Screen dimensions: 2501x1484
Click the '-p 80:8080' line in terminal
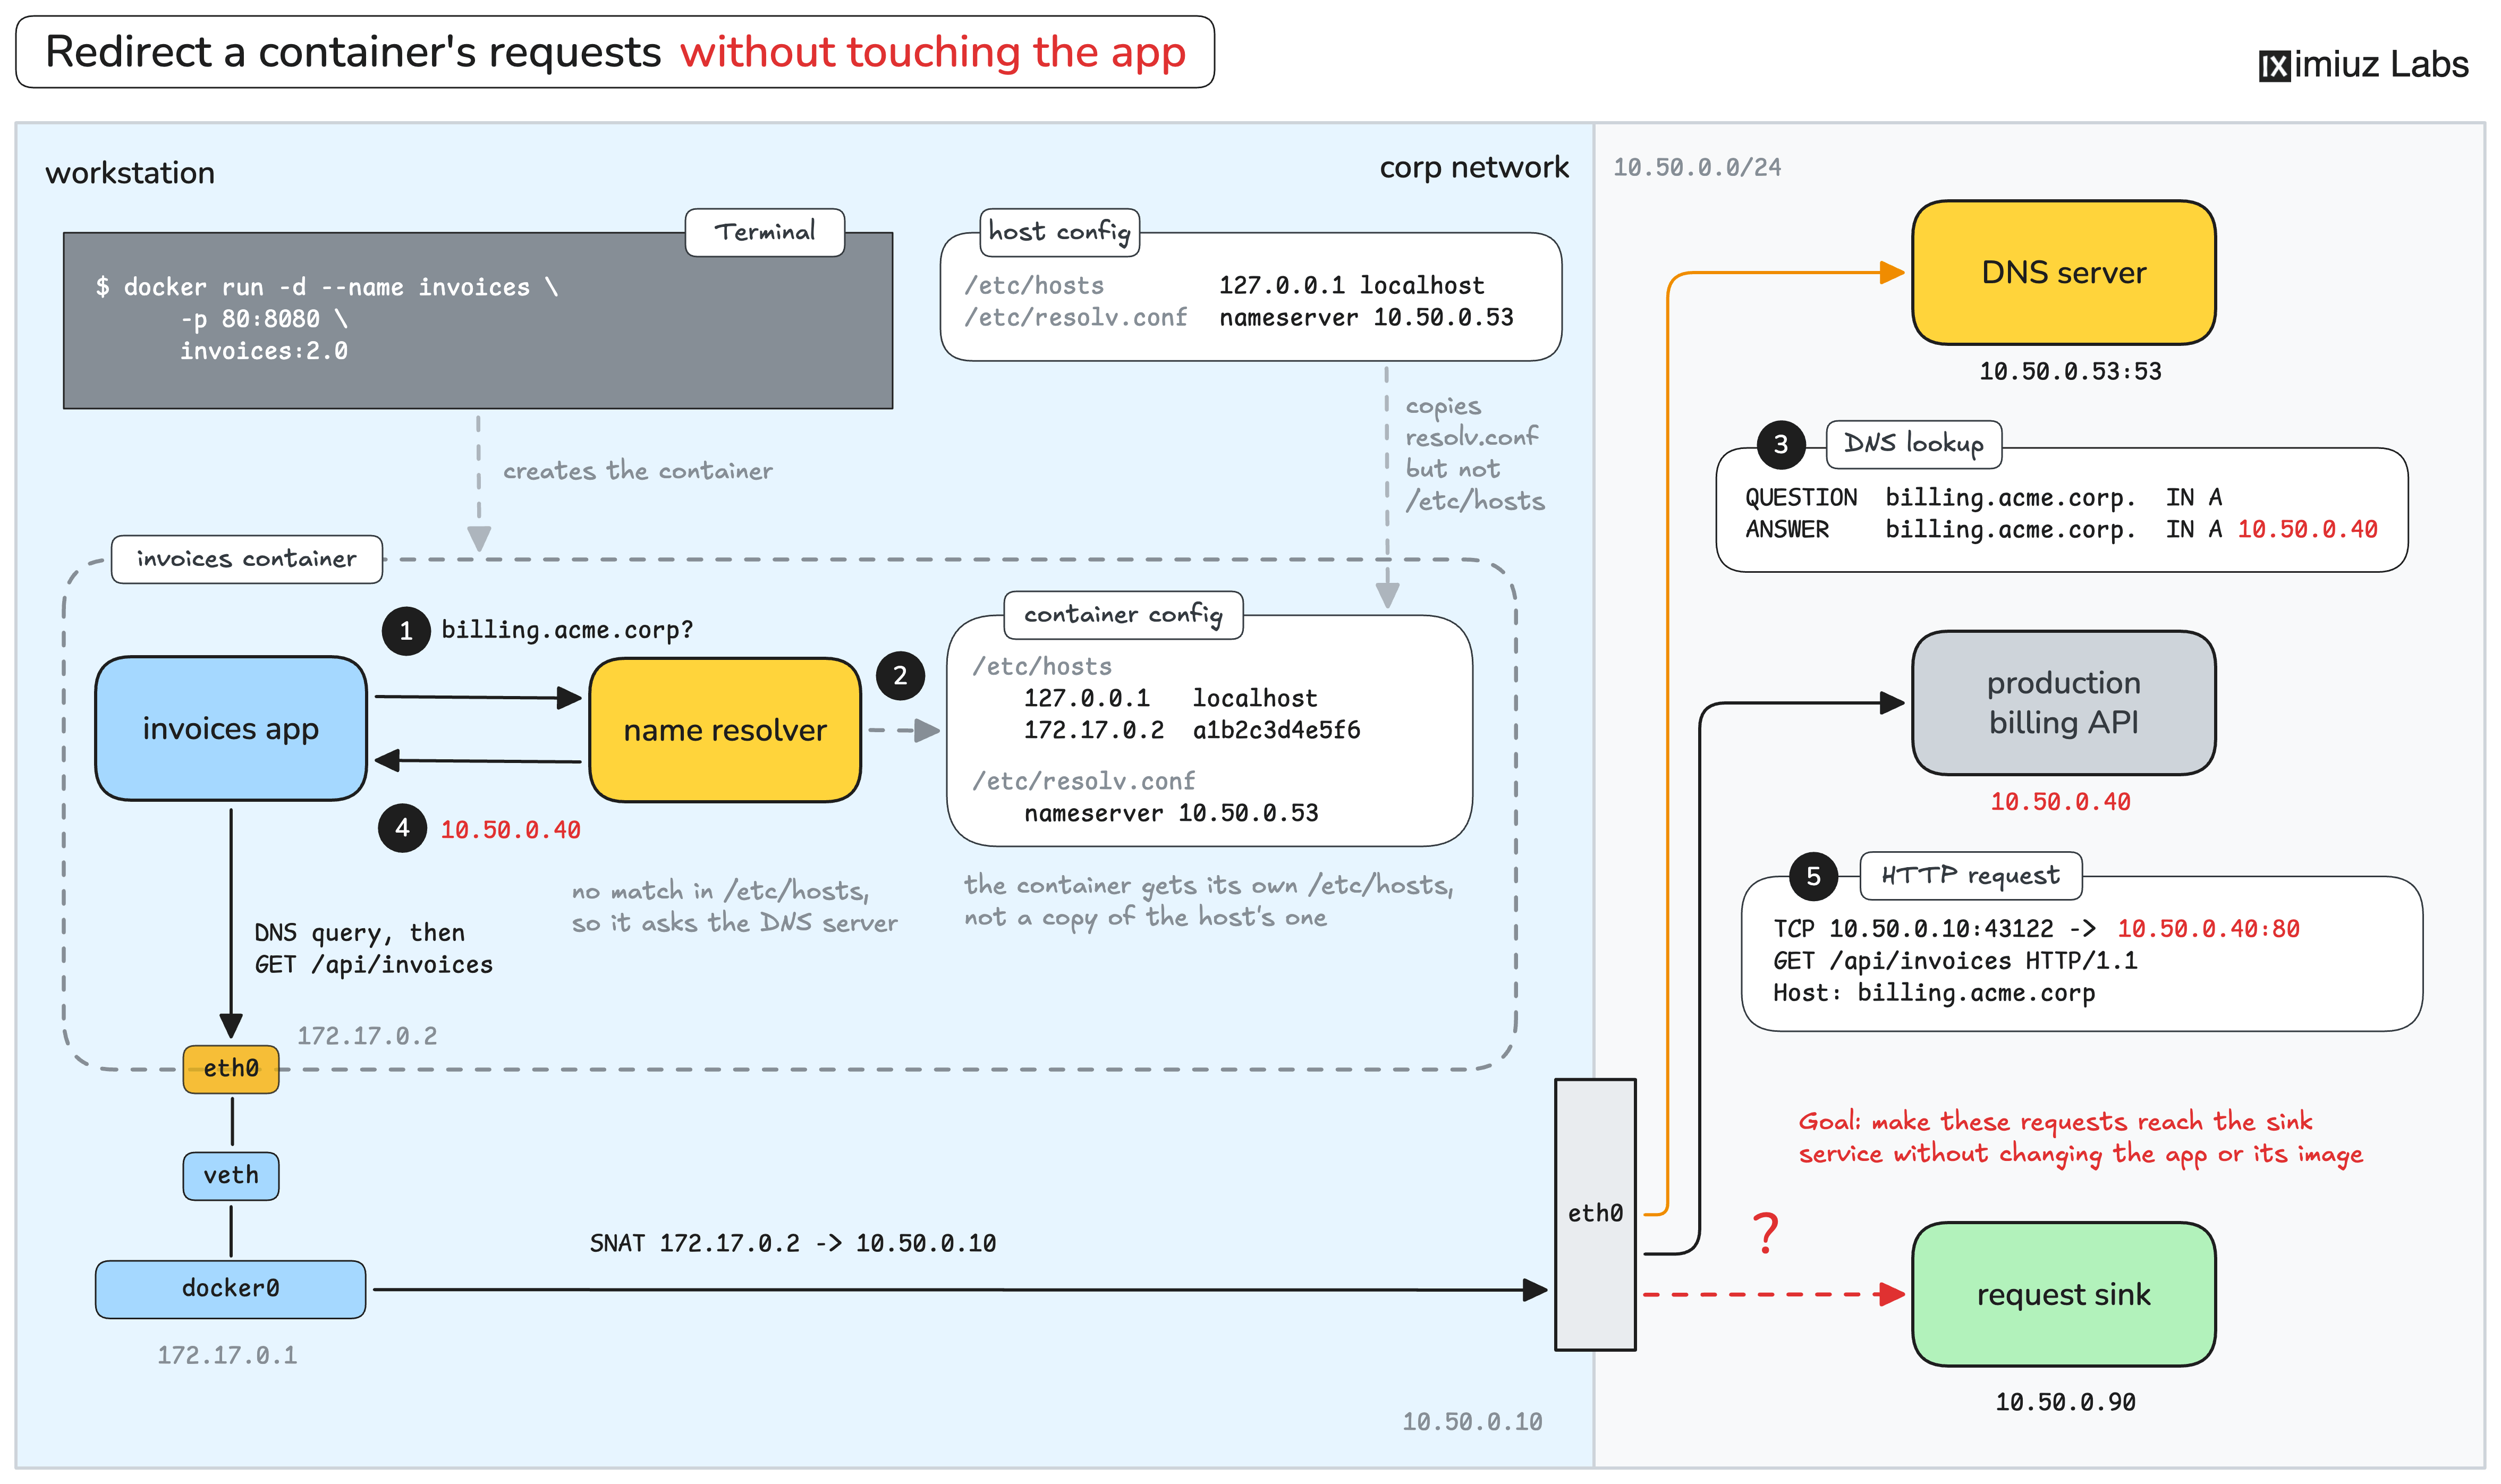264,319
